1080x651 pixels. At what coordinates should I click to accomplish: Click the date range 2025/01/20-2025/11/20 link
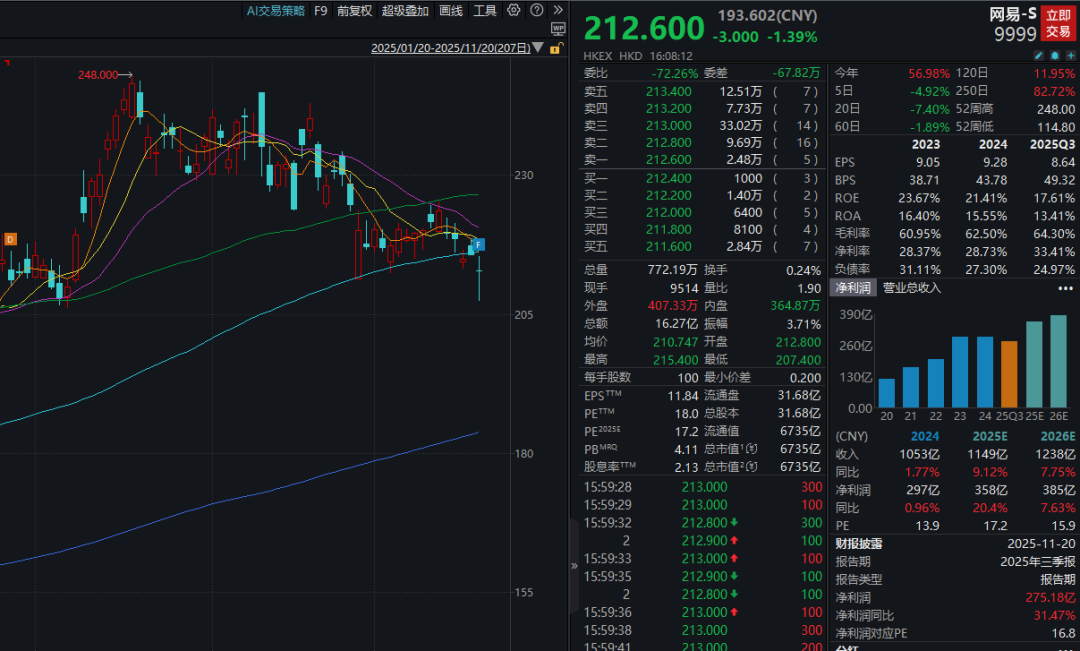pyautogui.click(x=450, y=48)
